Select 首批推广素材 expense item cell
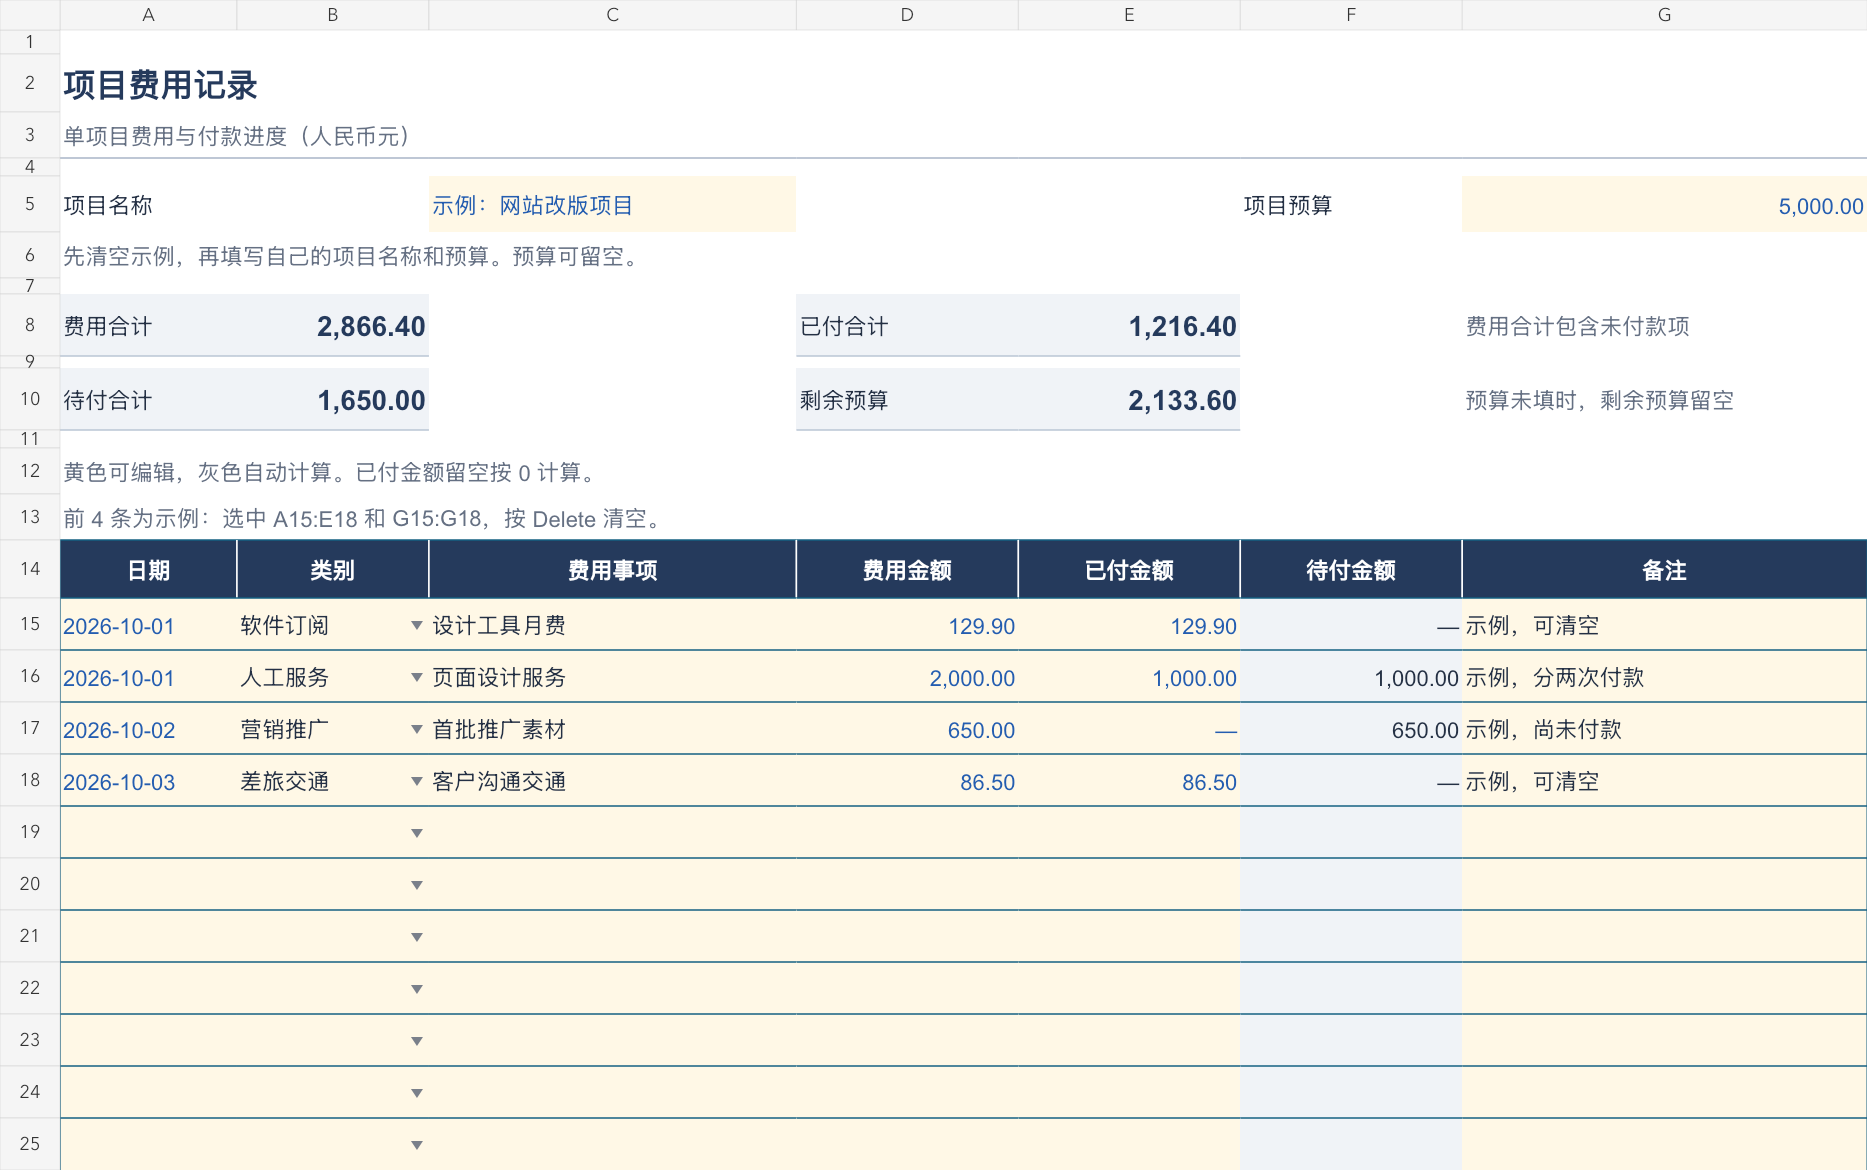Viewport: 1867px width, 1170px height. (612, 730)
